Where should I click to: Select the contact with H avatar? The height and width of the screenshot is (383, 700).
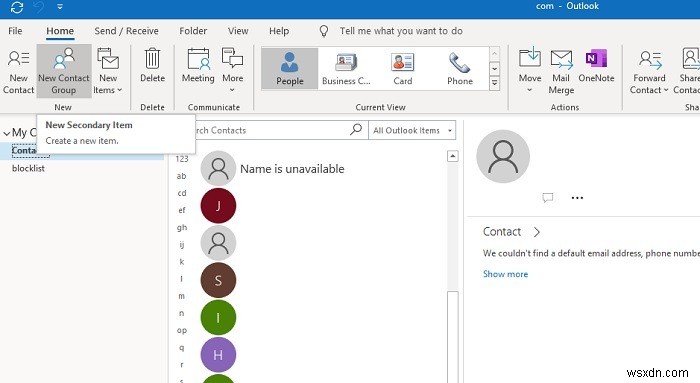(218, 355)
